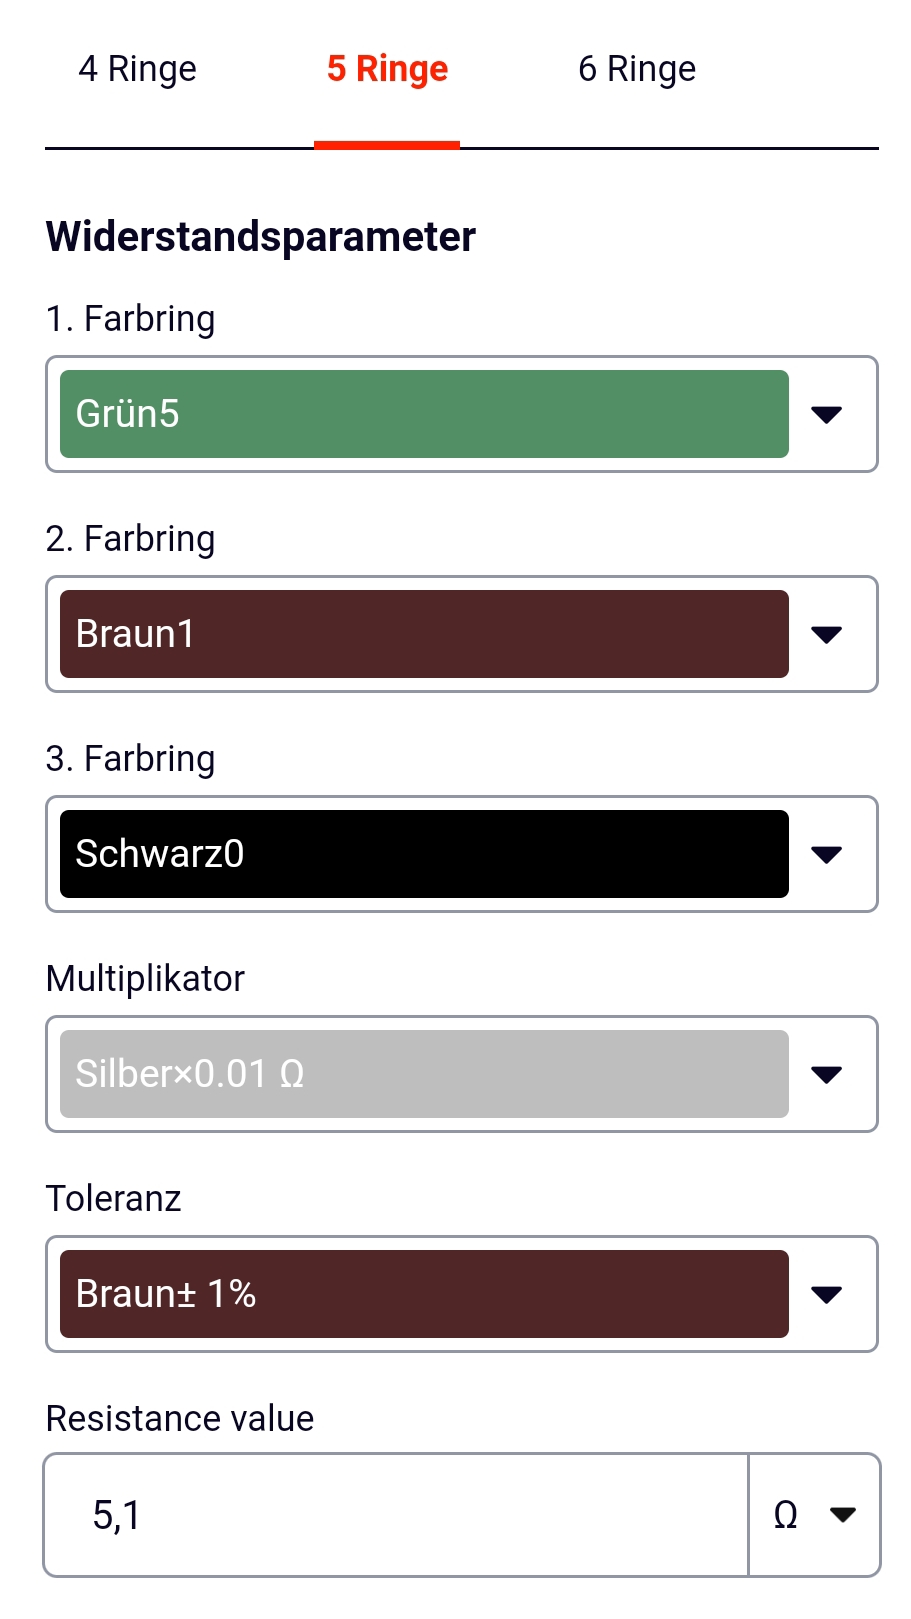The height and width of the screenshot is (1619, 911).
Task: Expand the 3. Farbring dropdown arrow
Action: click(826, 854)
